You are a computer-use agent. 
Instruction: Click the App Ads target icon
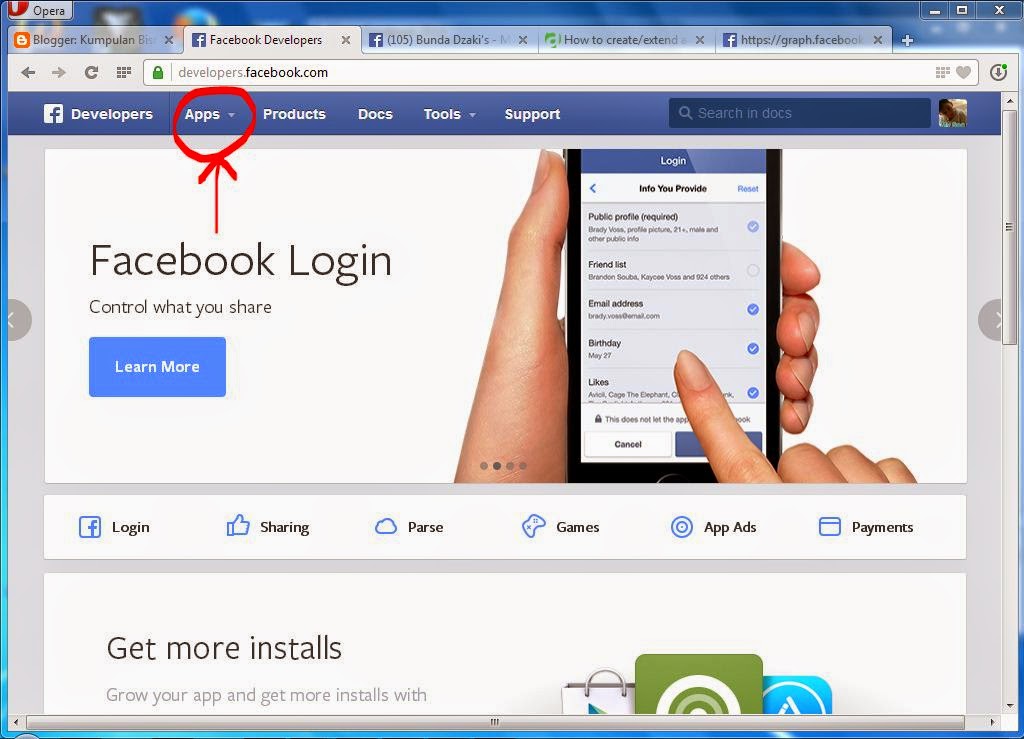pyautogui.click(x=682, y=527)
